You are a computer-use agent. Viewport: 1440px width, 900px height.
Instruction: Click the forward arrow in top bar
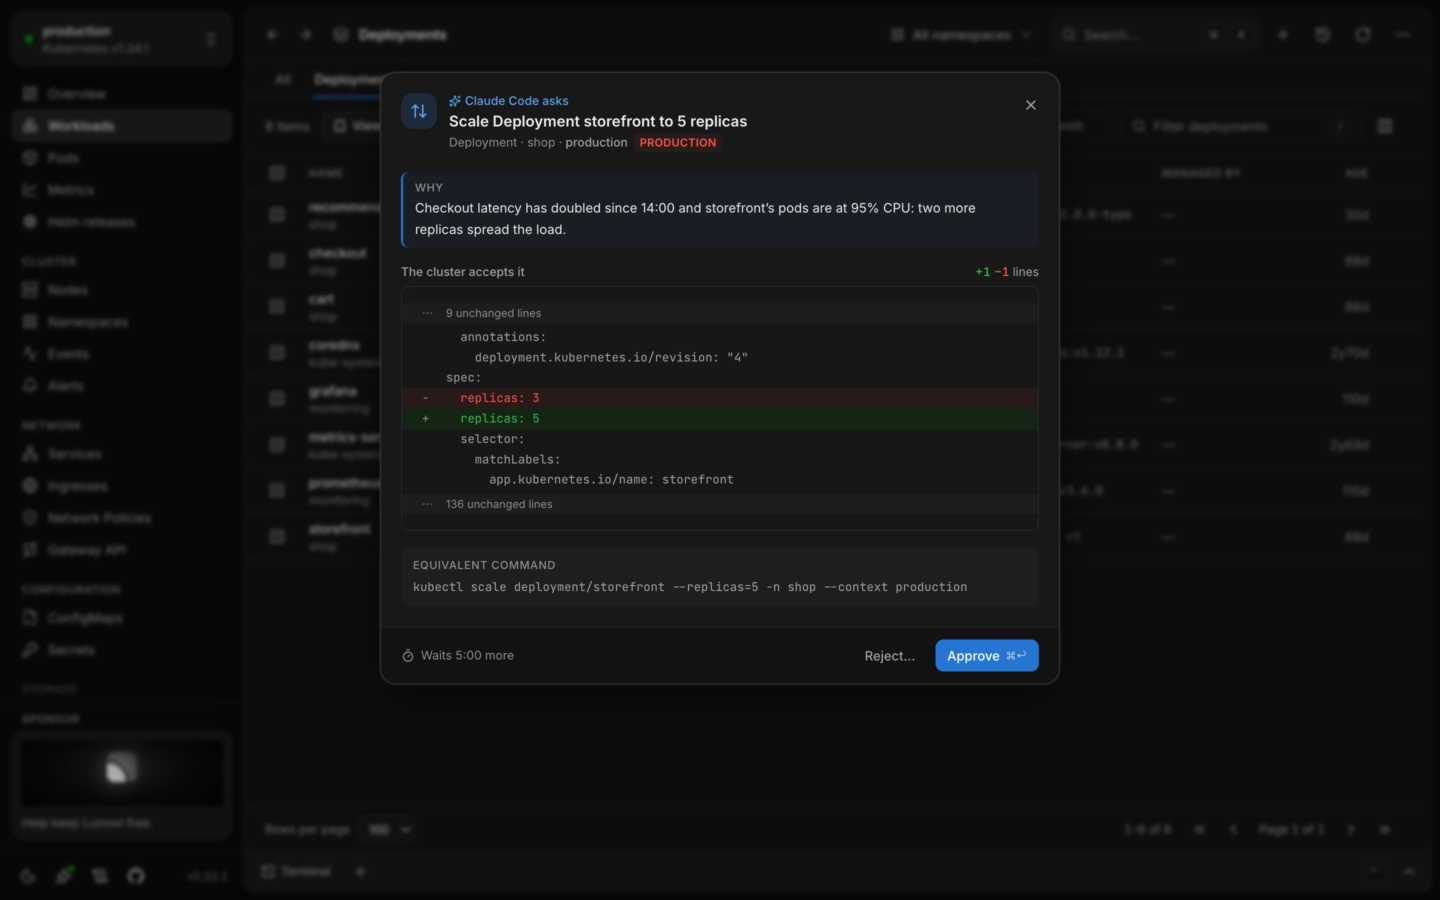[x=306, y=35]
